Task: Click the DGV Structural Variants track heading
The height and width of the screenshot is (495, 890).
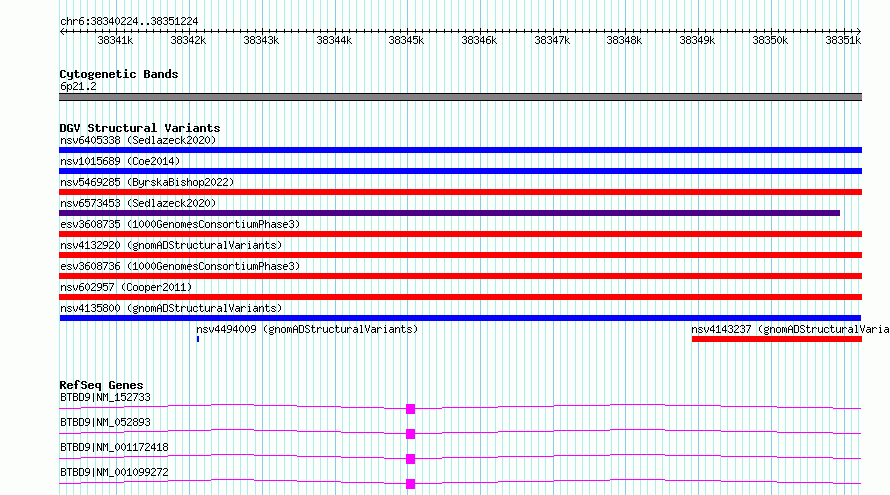Action: [140, 128]
